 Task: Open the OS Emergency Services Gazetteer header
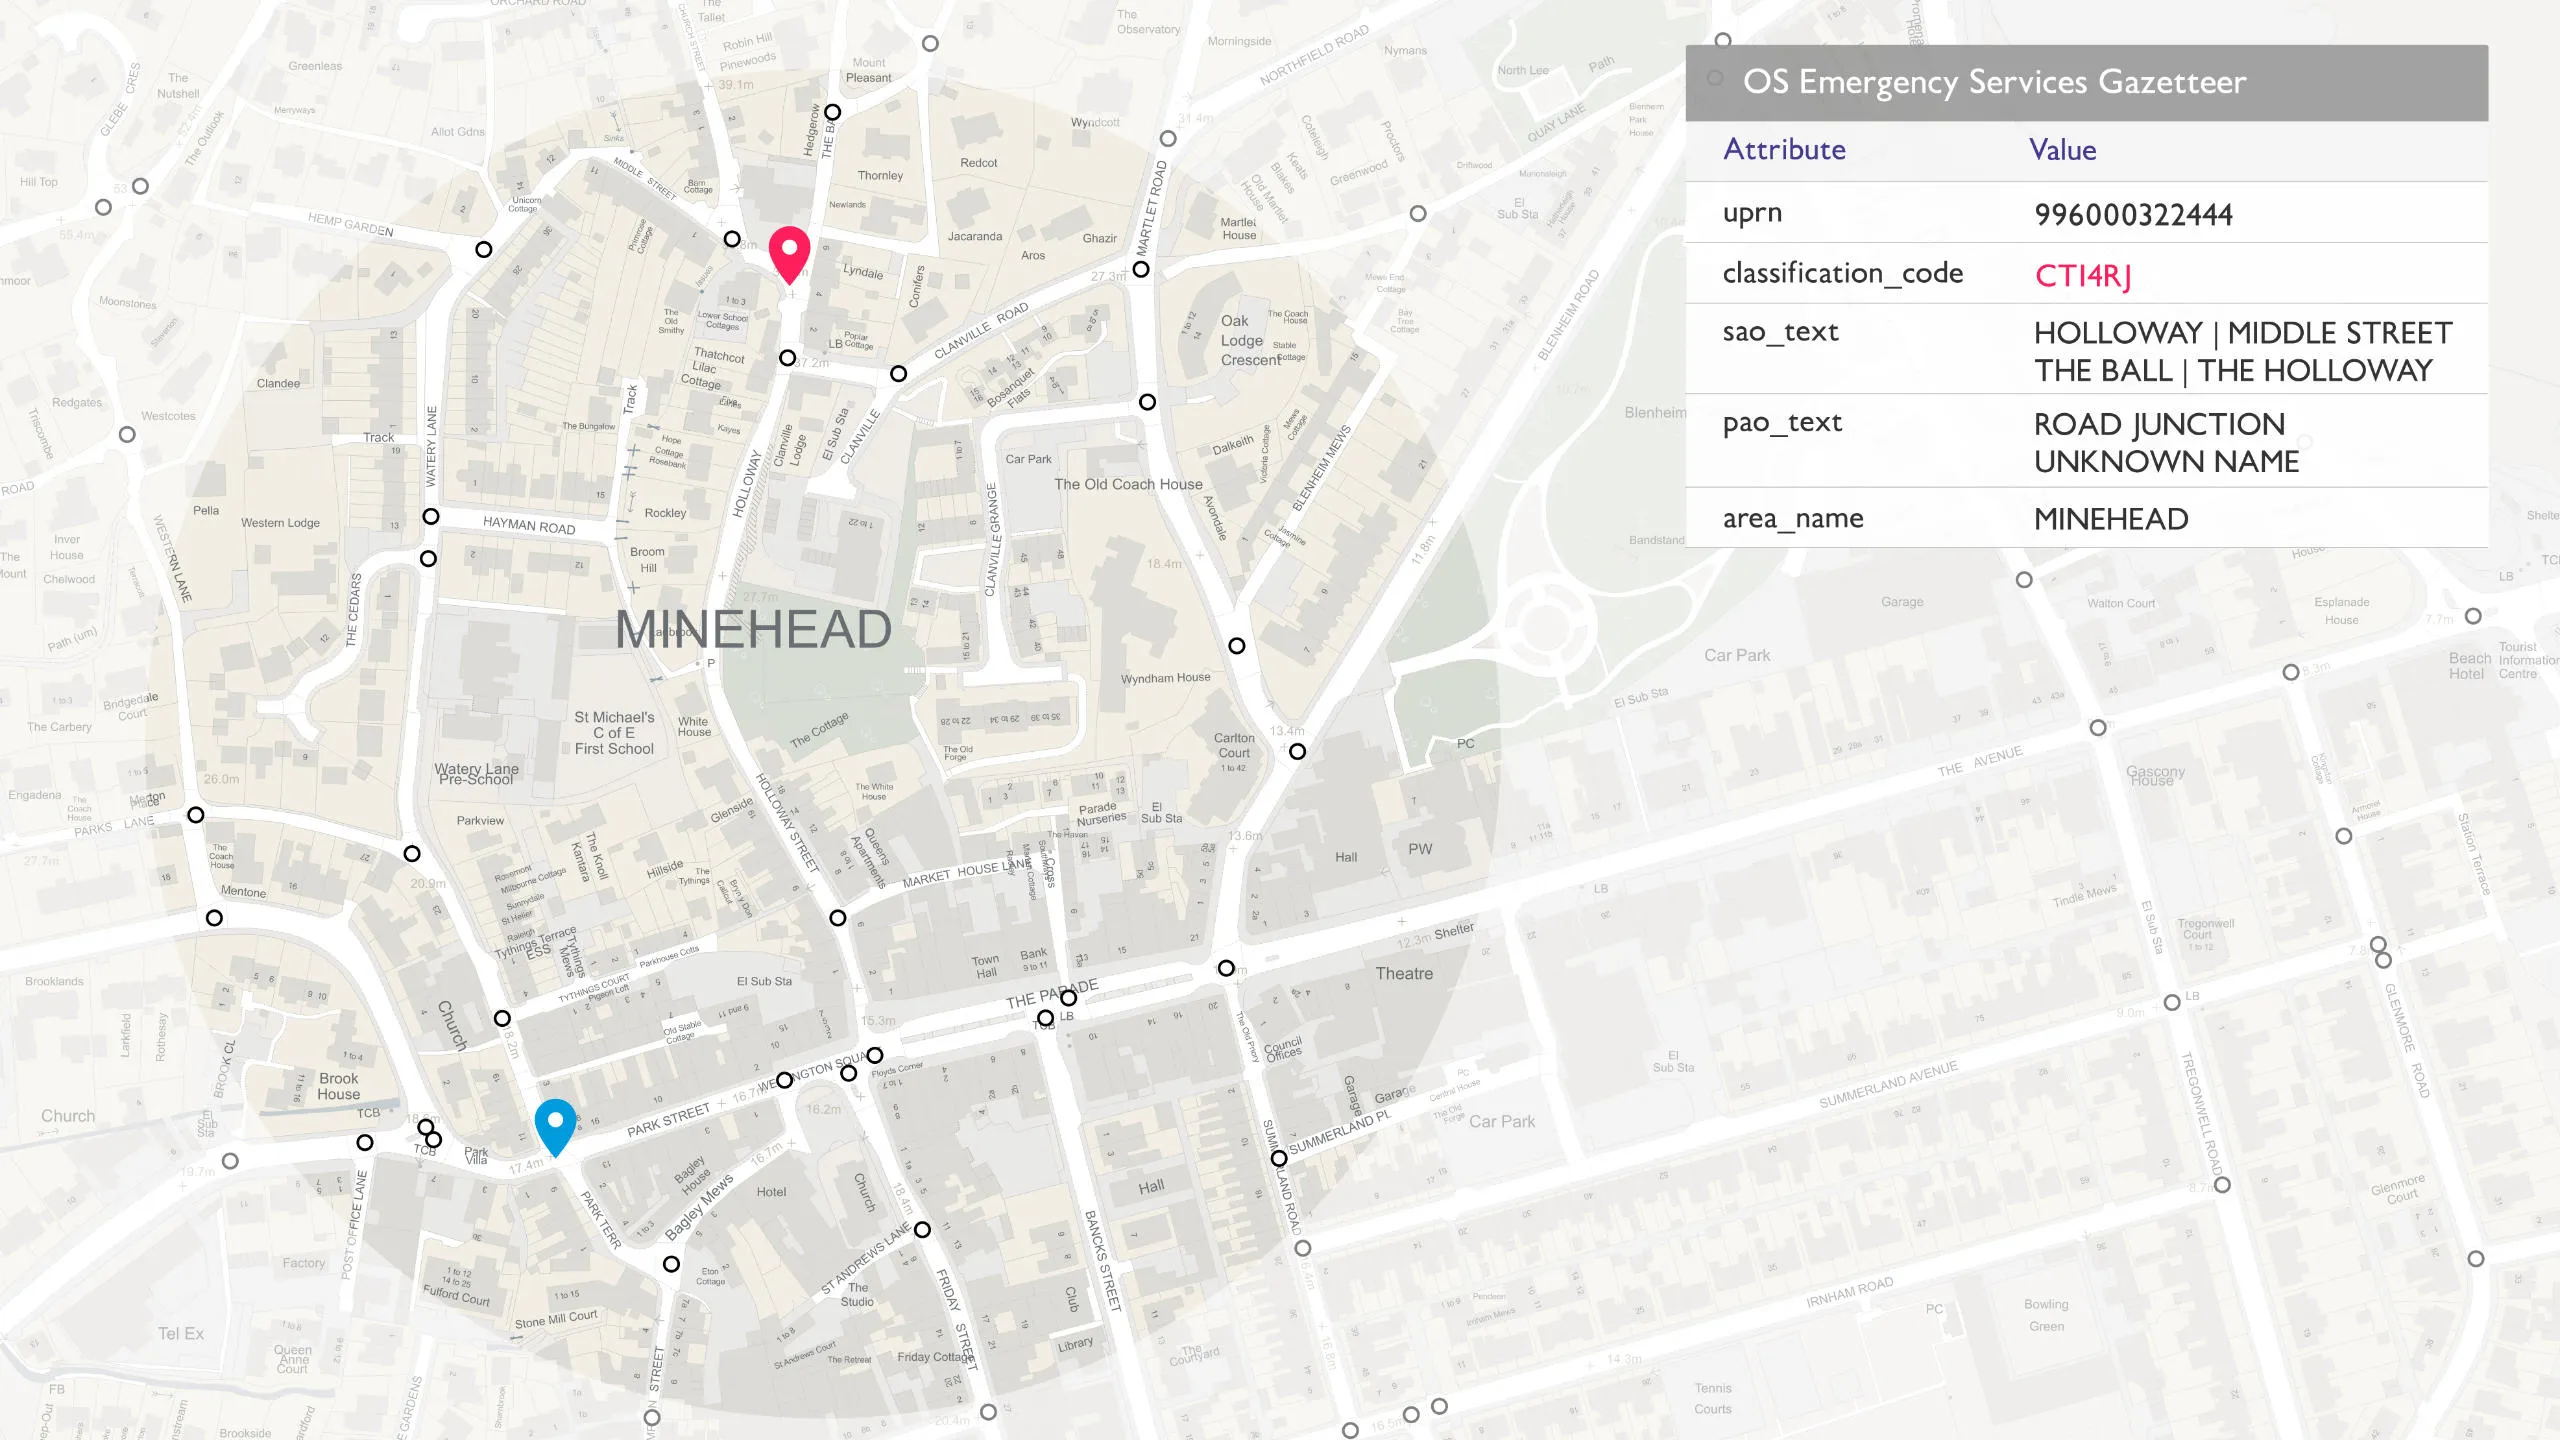click(x=1994, y=82)
